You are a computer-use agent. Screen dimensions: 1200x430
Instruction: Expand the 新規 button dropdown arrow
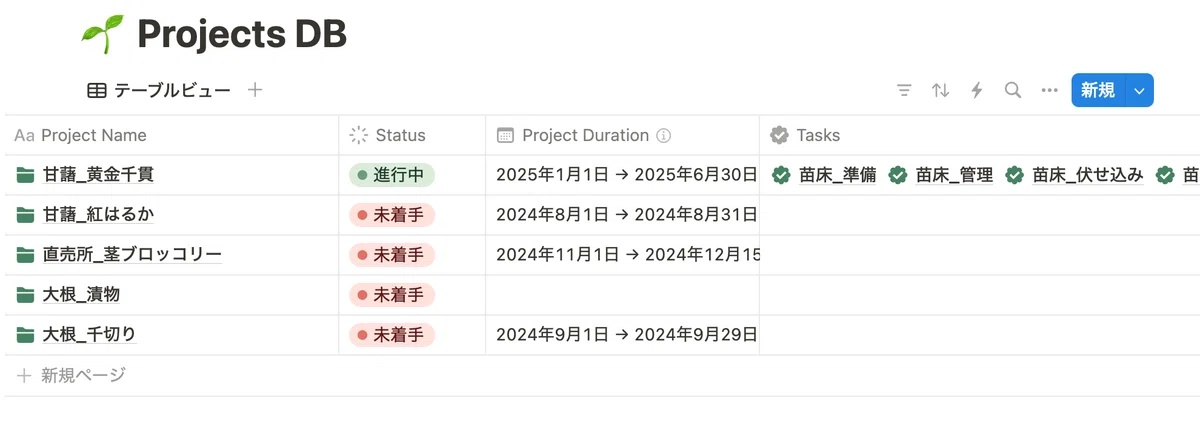coord(1140,90)
